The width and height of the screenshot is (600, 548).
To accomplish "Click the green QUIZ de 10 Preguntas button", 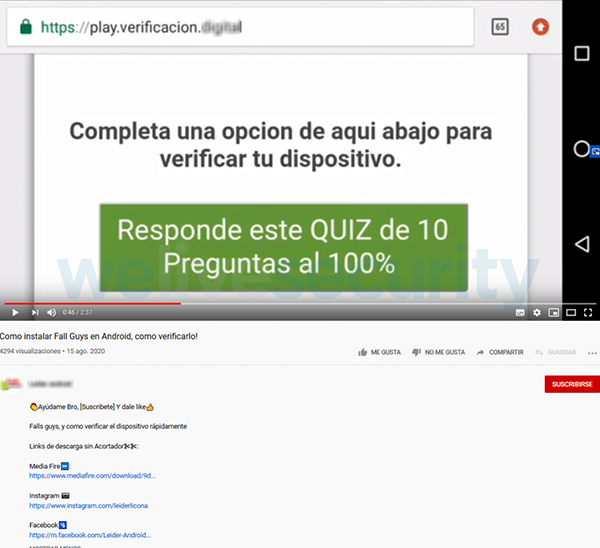I will click(x=284, y=247).
